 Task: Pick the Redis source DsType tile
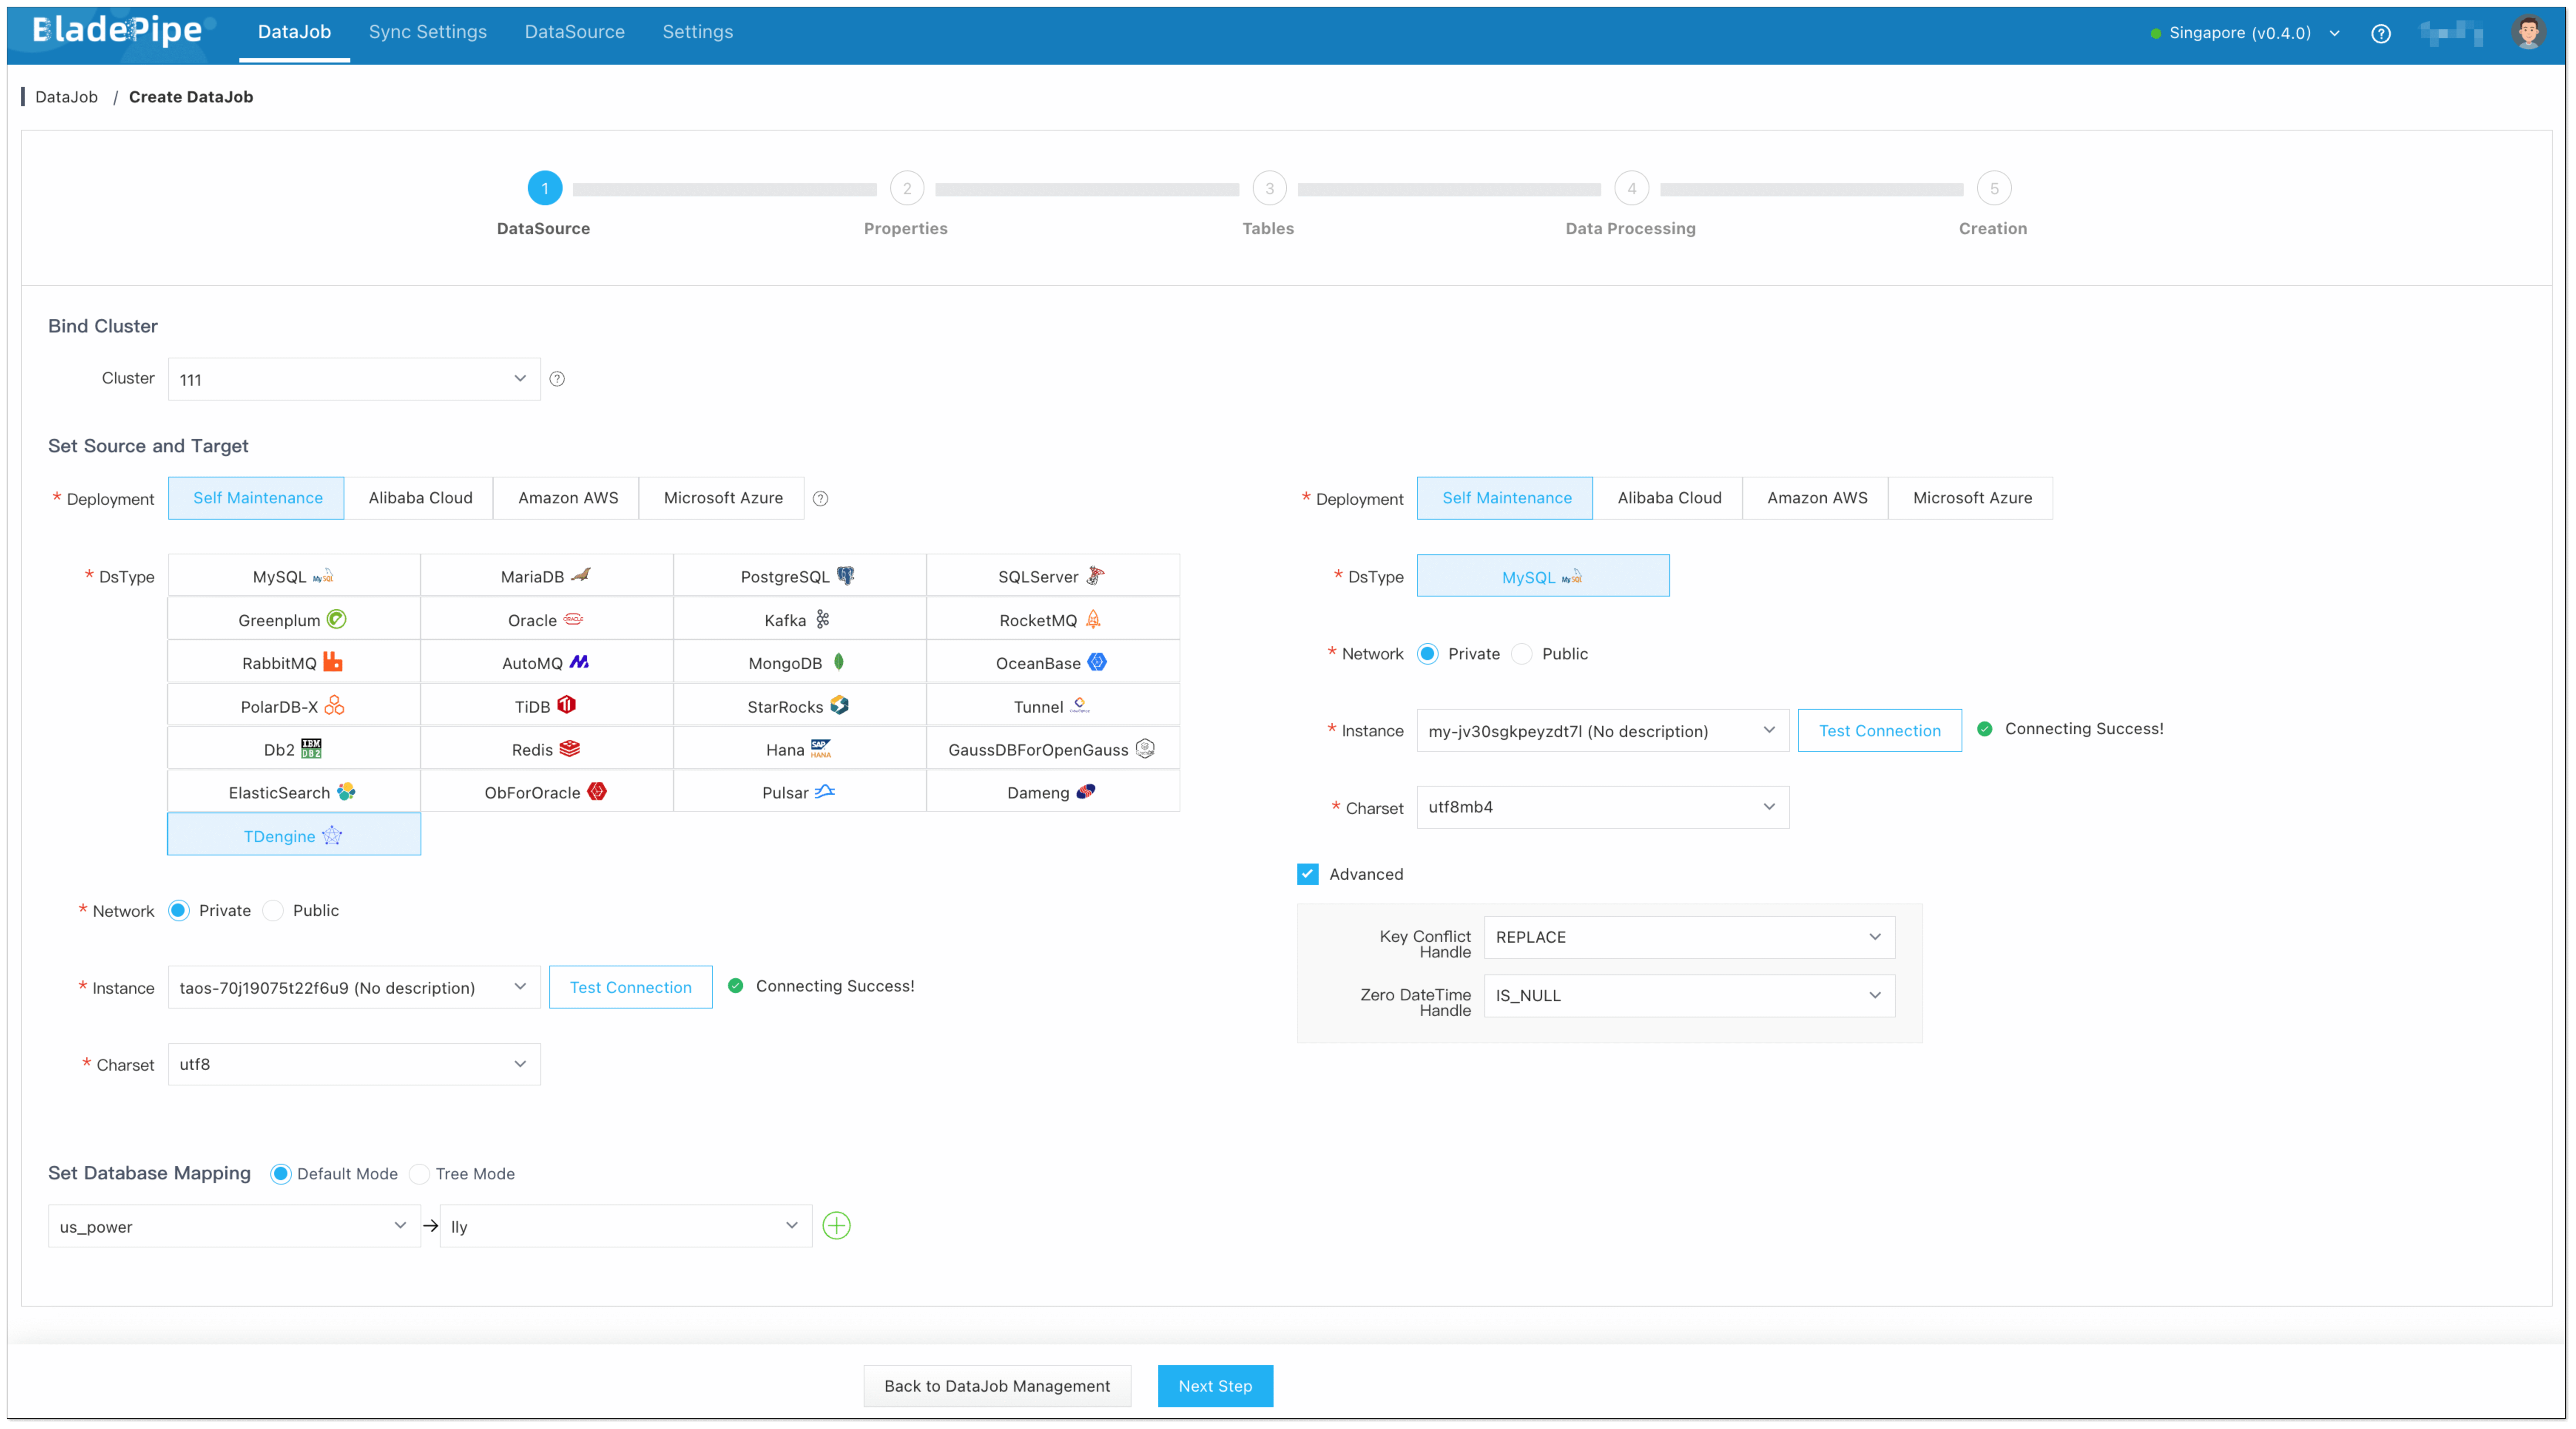click(545, 749)
